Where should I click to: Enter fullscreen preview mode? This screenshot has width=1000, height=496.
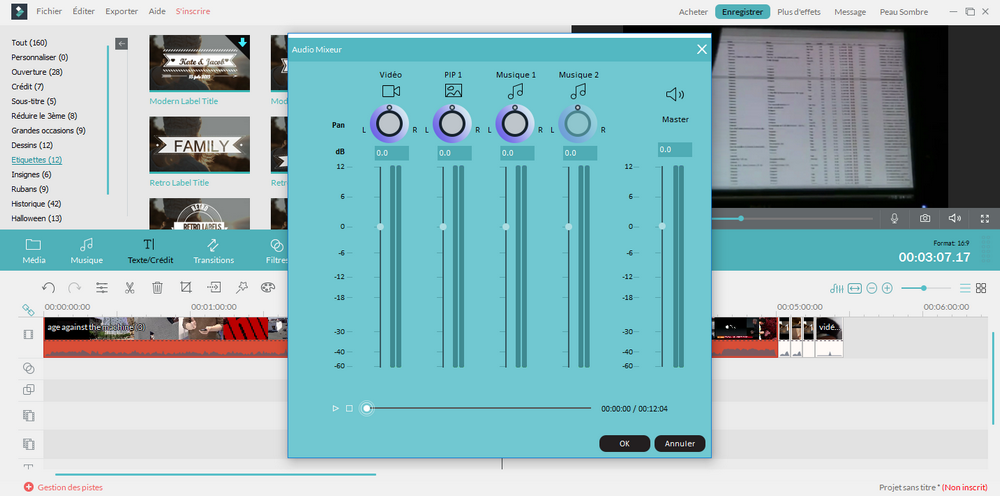tap(985, 218)
